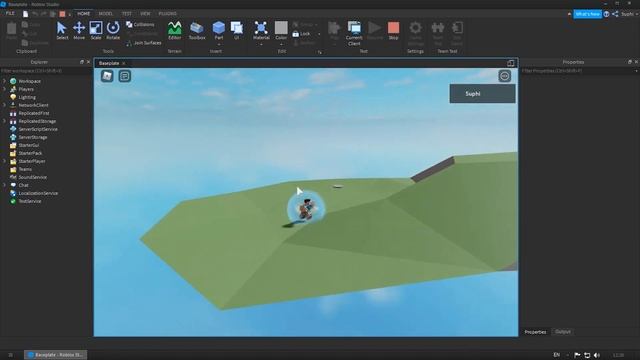Image resolution: width=640 pixels, height=360 pixels.
Task: Switch to the HOME ribbon tab
Action: [84, 13]
